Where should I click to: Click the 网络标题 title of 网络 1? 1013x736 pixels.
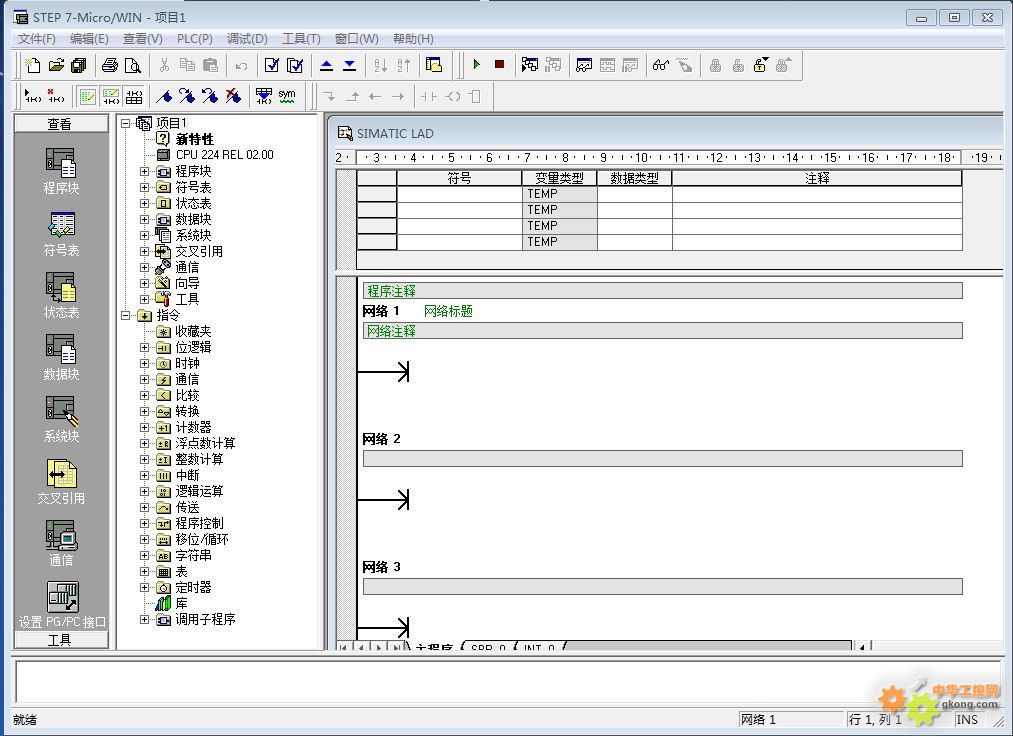[448, 311]
